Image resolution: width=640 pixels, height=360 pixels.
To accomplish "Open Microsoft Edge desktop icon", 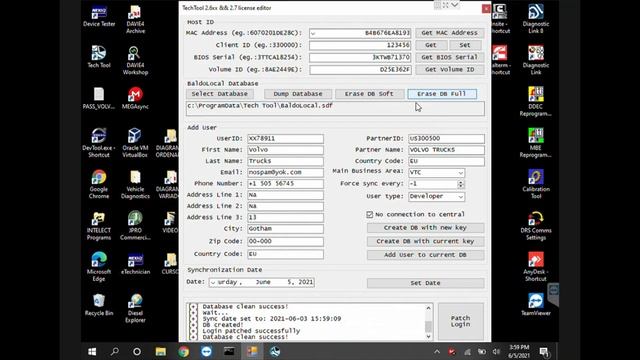I will click(x=99, y=267).
